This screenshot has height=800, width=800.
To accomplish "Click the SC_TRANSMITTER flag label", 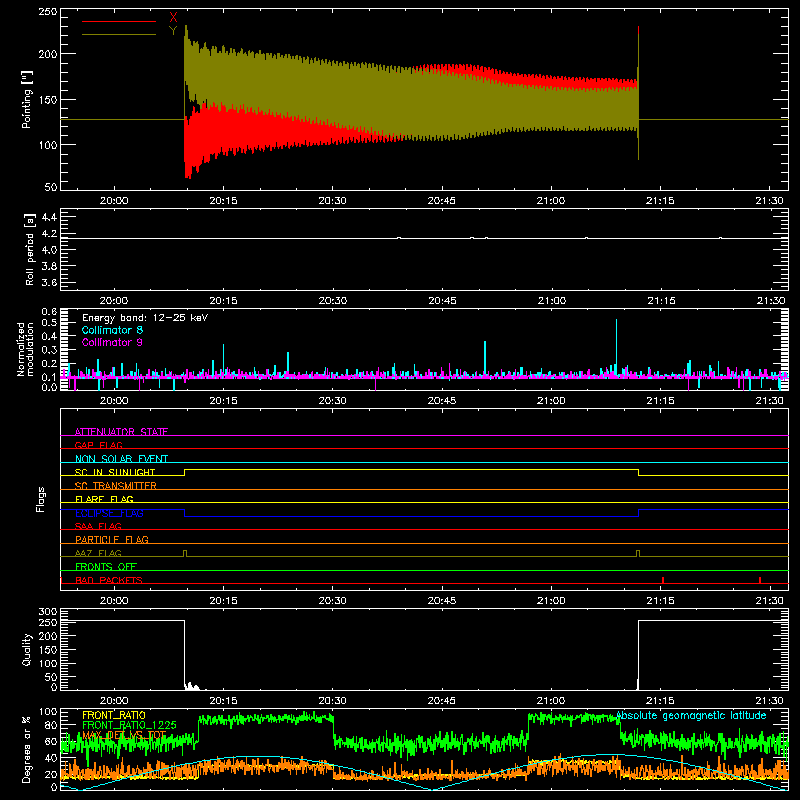I will tap(116, 486).
